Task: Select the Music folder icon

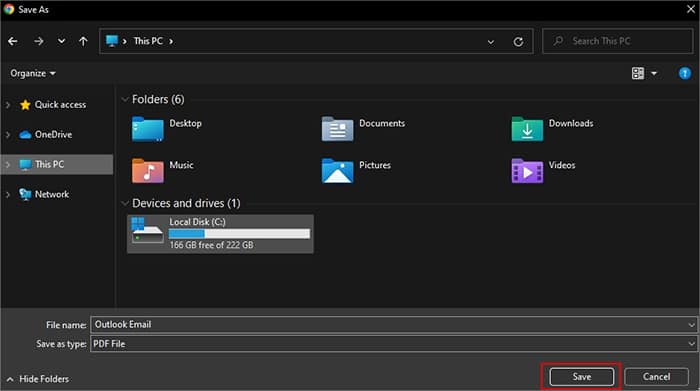Action: point(148,171)
